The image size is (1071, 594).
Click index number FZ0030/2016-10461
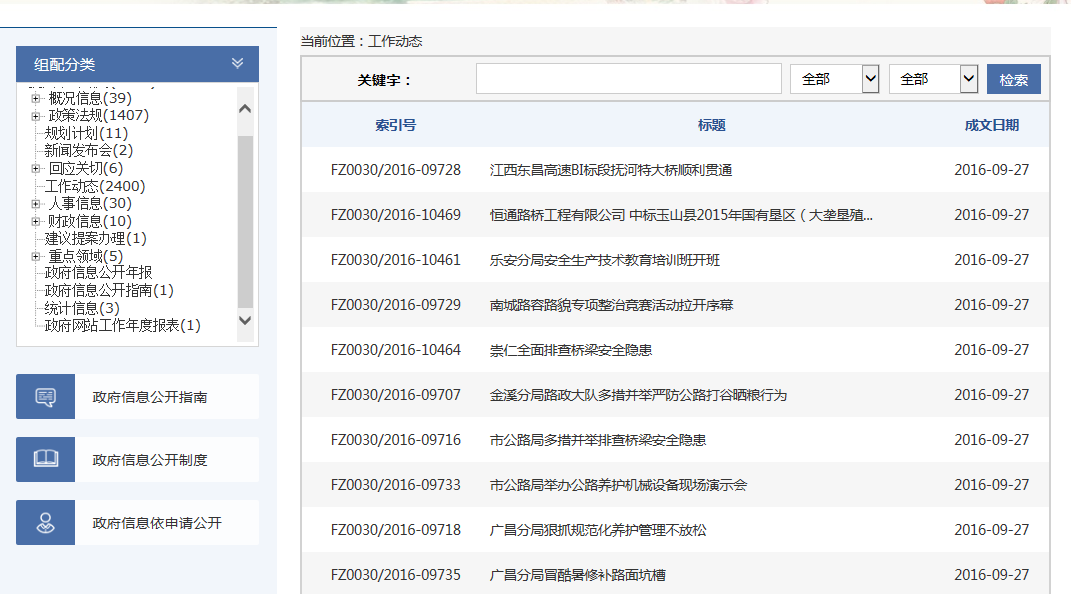(395, 260)
